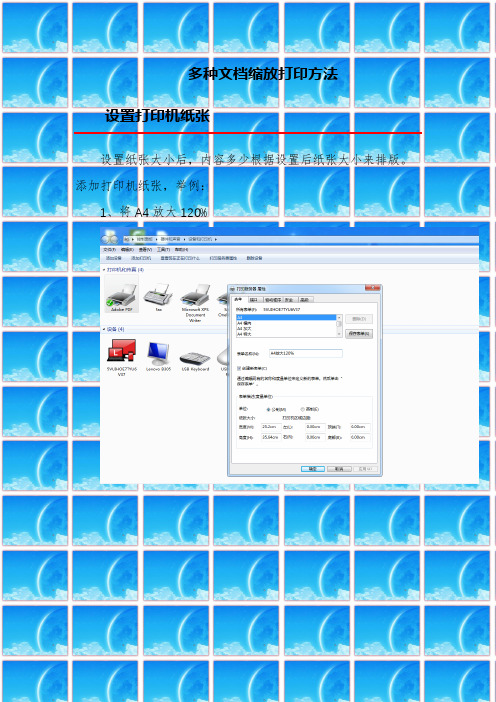Click the Windows Start orb icon
The height and width of the screenshot is (702, 496).
[110, 238]
